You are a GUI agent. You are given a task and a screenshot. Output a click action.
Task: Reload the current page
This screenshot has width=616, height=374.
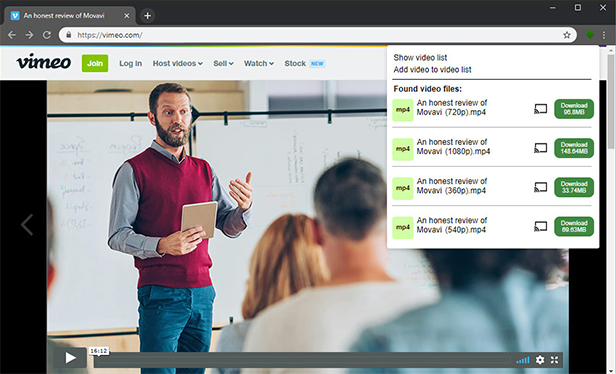click(47, 35)
